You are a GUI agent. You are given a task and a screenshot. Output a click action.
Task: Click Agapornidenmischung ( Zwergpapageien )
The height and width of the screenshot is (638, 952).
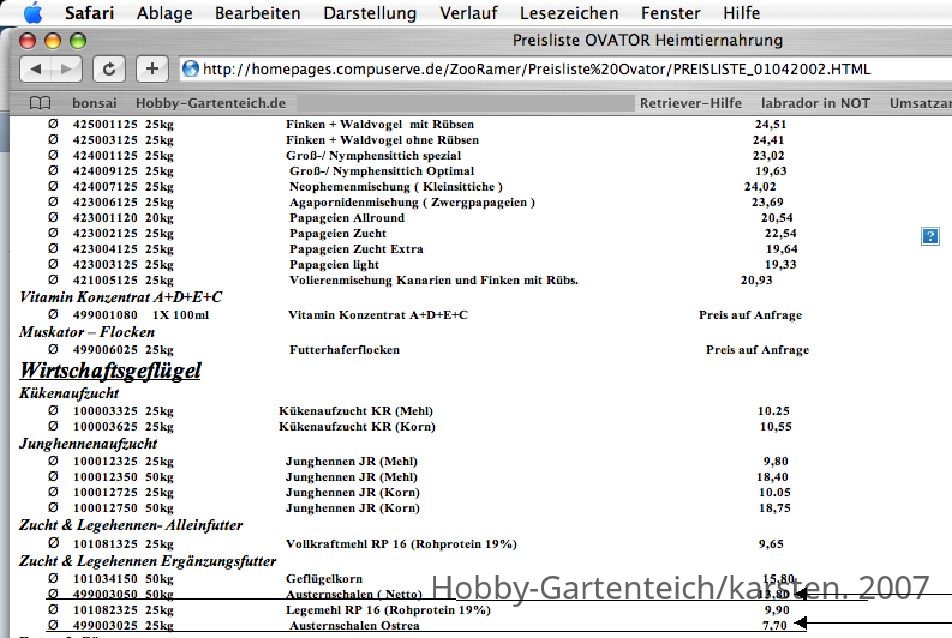412,202
